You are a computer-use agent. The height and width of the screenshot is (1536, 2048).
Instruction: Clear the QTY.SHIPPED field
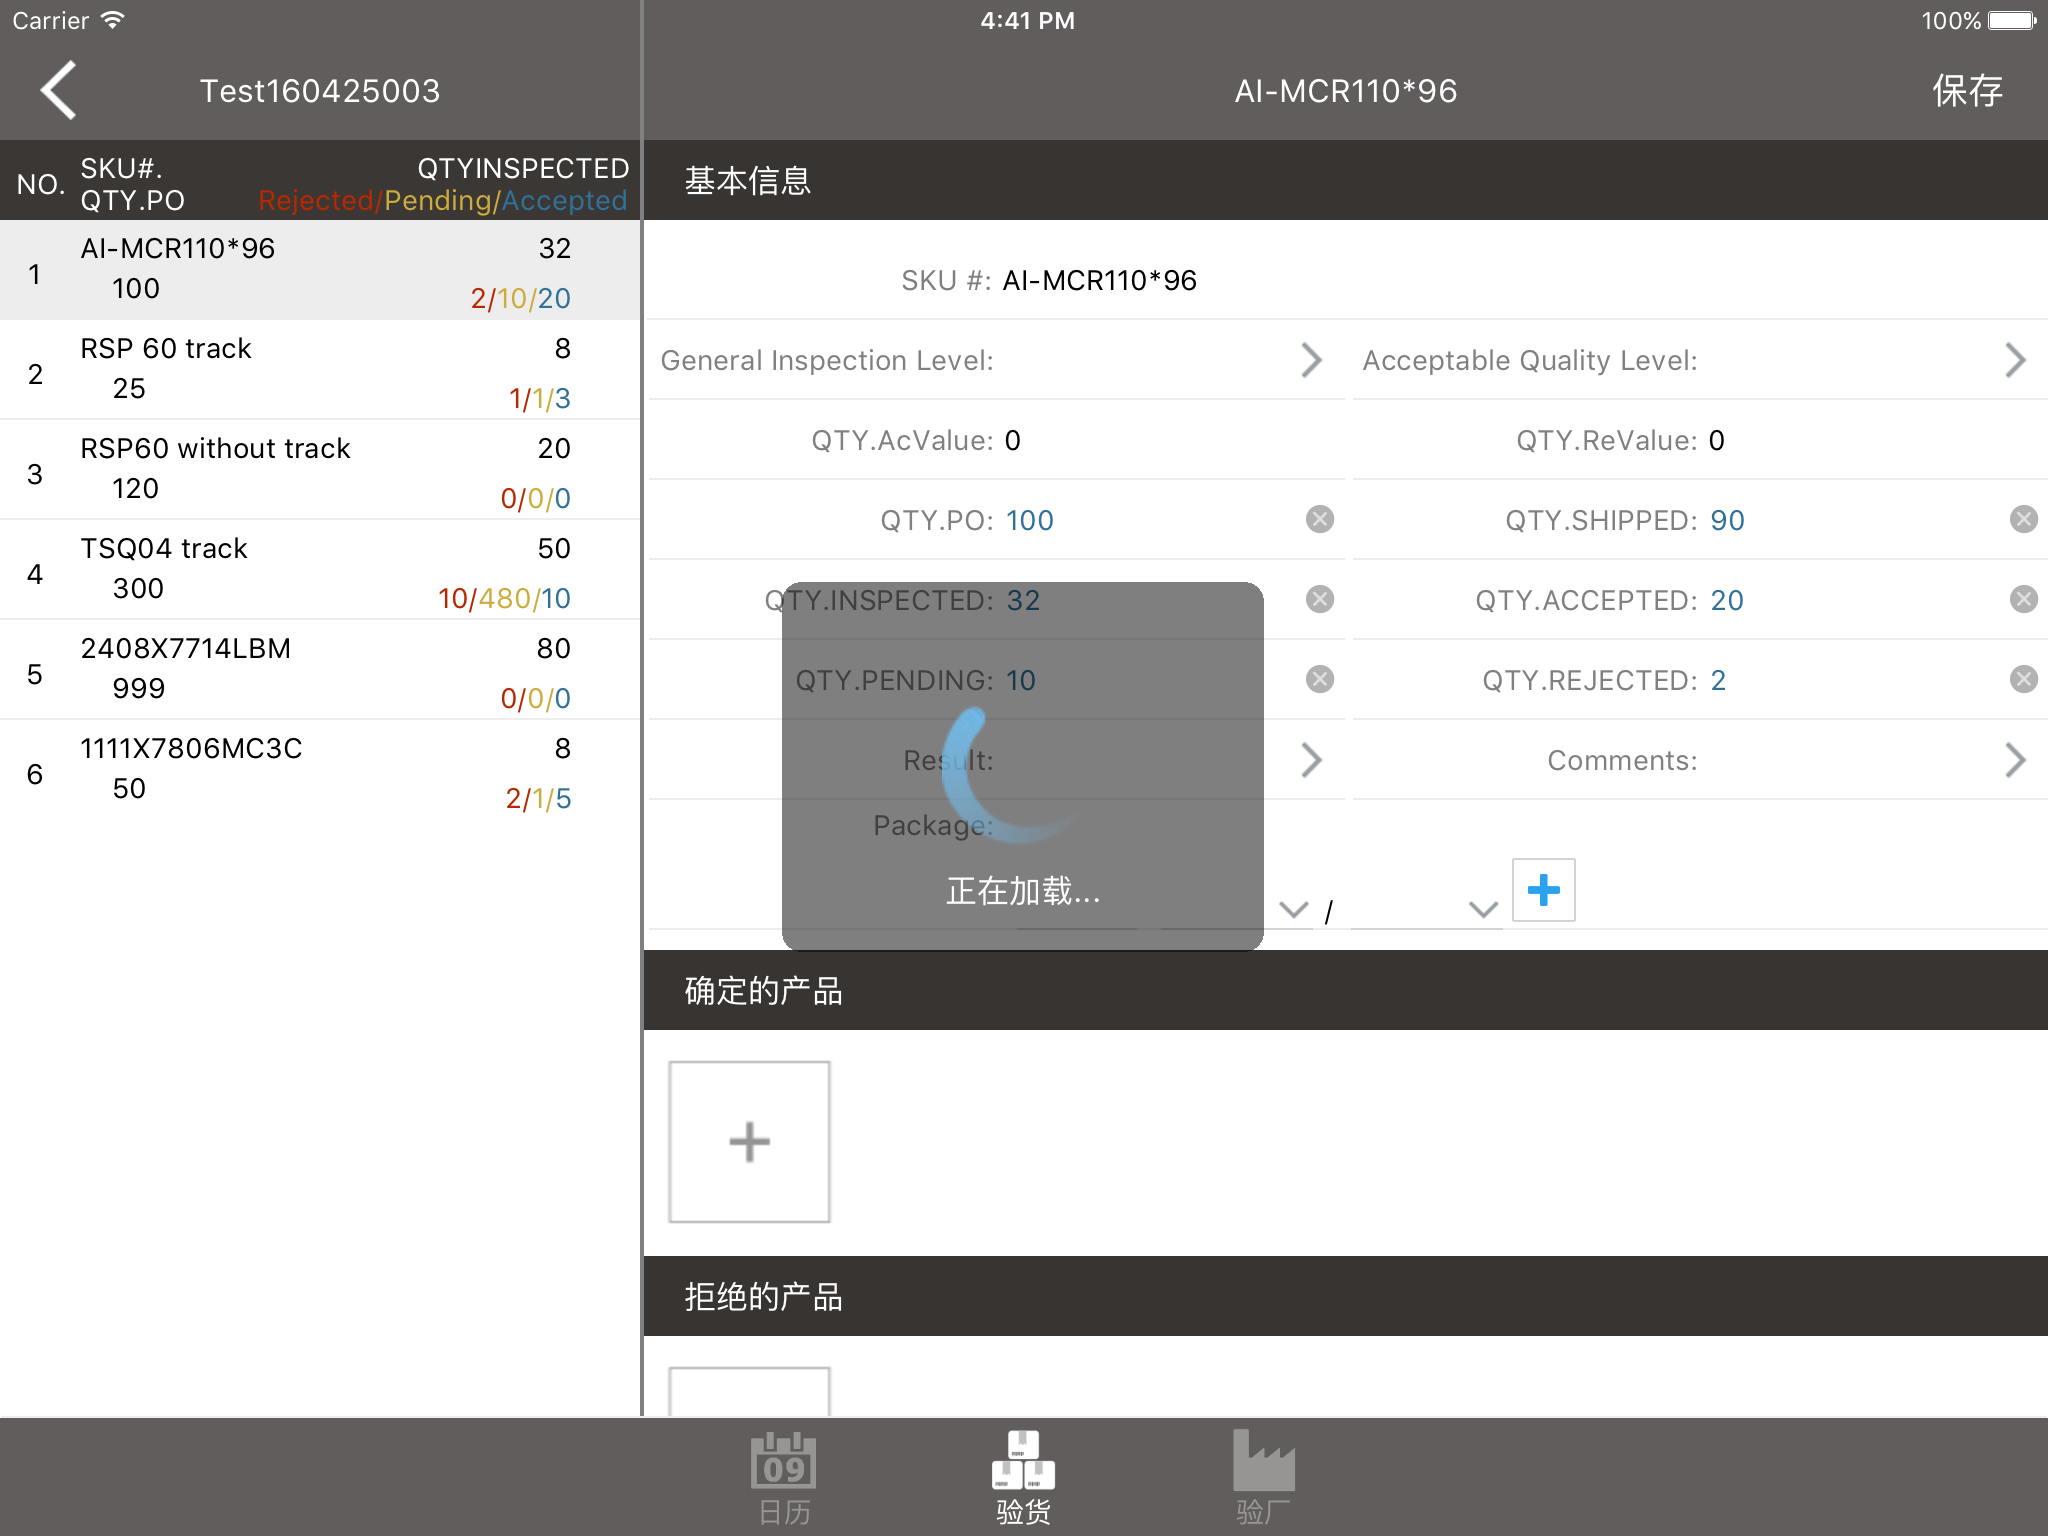pos(2023,519)
